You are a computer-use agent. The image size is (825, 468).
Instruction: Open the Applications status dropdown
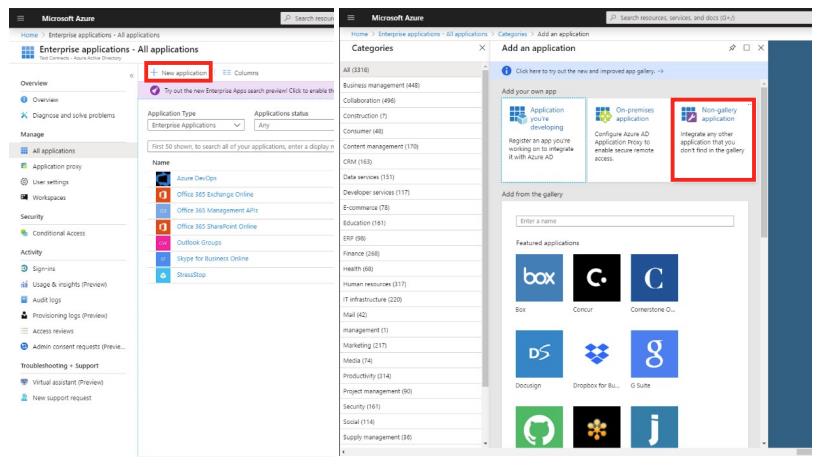click(292, 126)
